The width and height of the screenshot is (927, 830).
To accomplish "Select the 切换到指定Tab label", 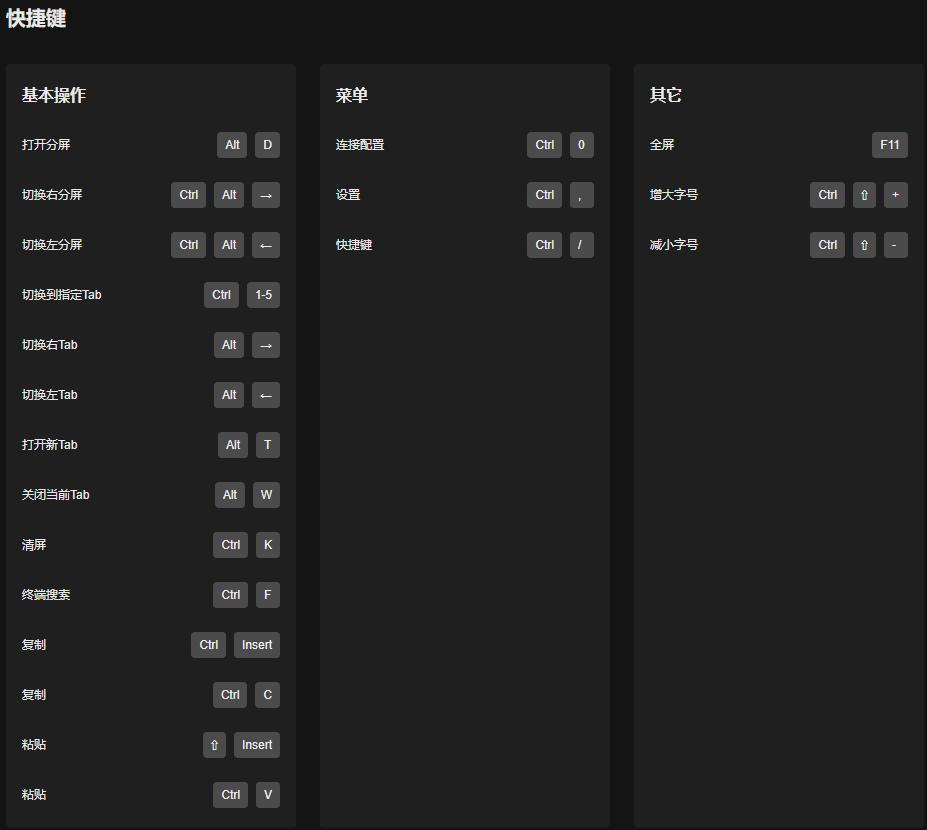I will (x=61, y=295).
